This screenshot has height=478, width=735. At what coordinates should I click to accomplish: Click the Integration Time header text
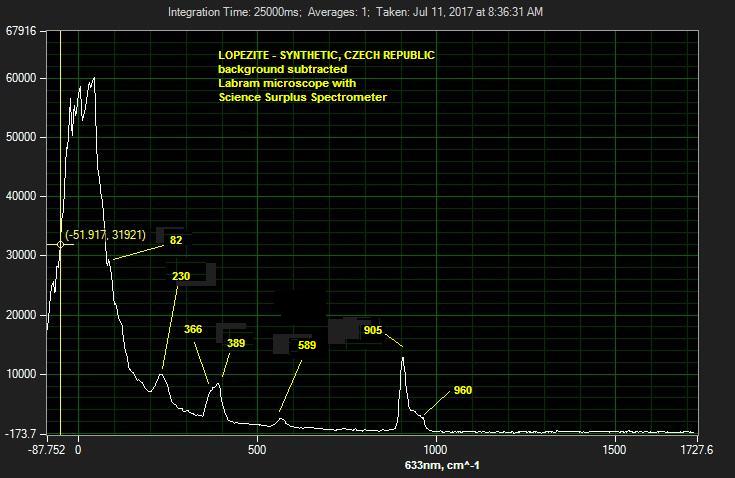355,12
